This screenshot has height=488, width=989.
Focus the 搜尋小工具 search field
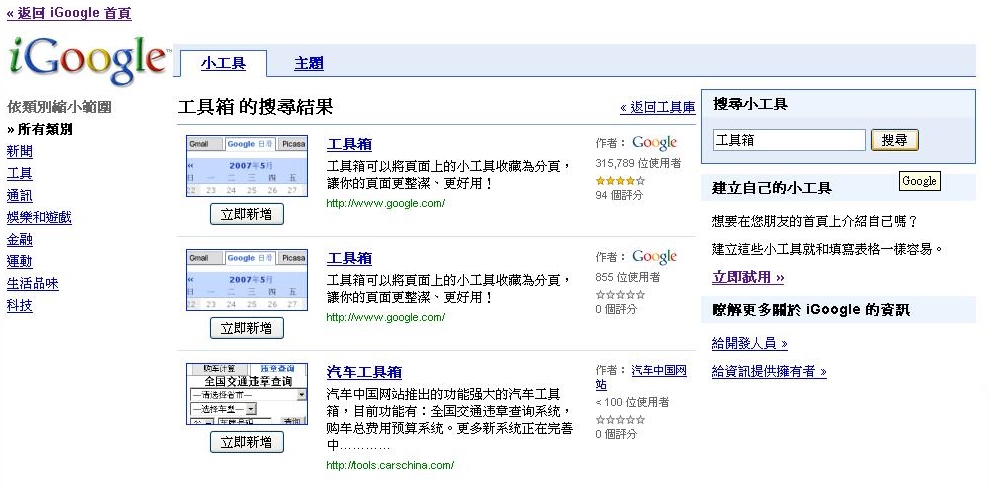click(789, 140)
